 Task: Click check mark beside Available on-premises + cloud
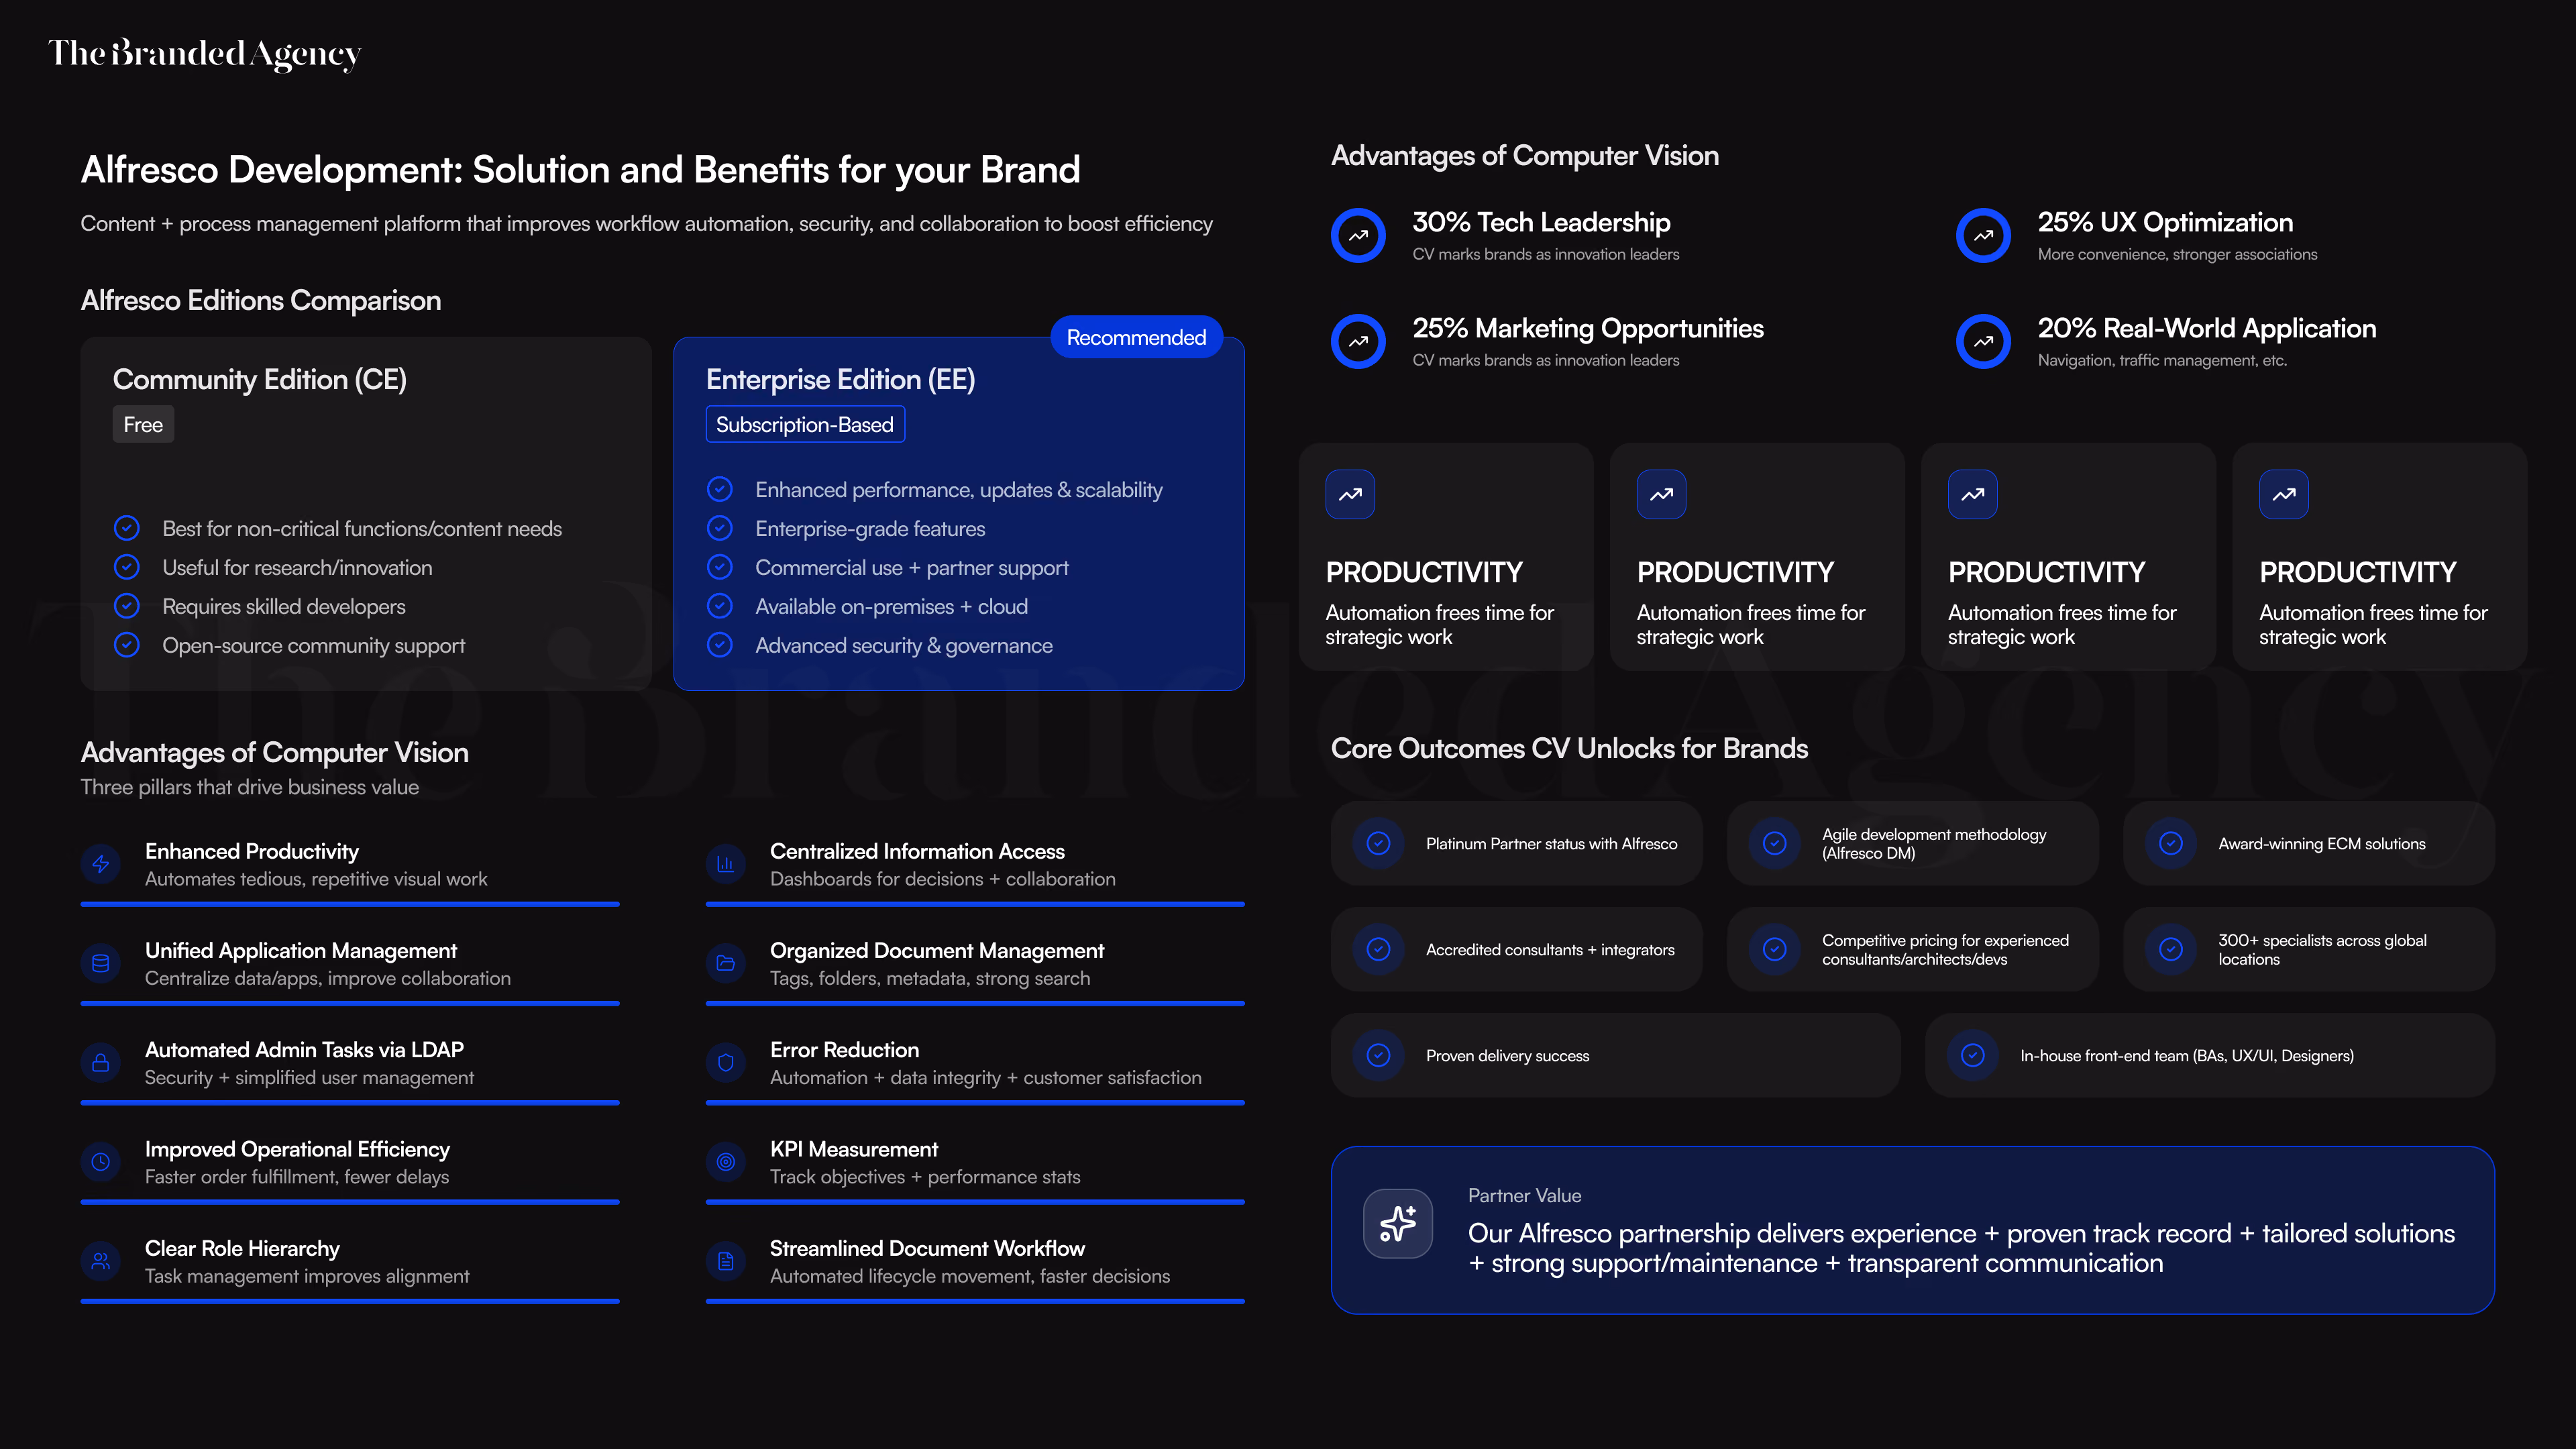(x=720, y=606)
